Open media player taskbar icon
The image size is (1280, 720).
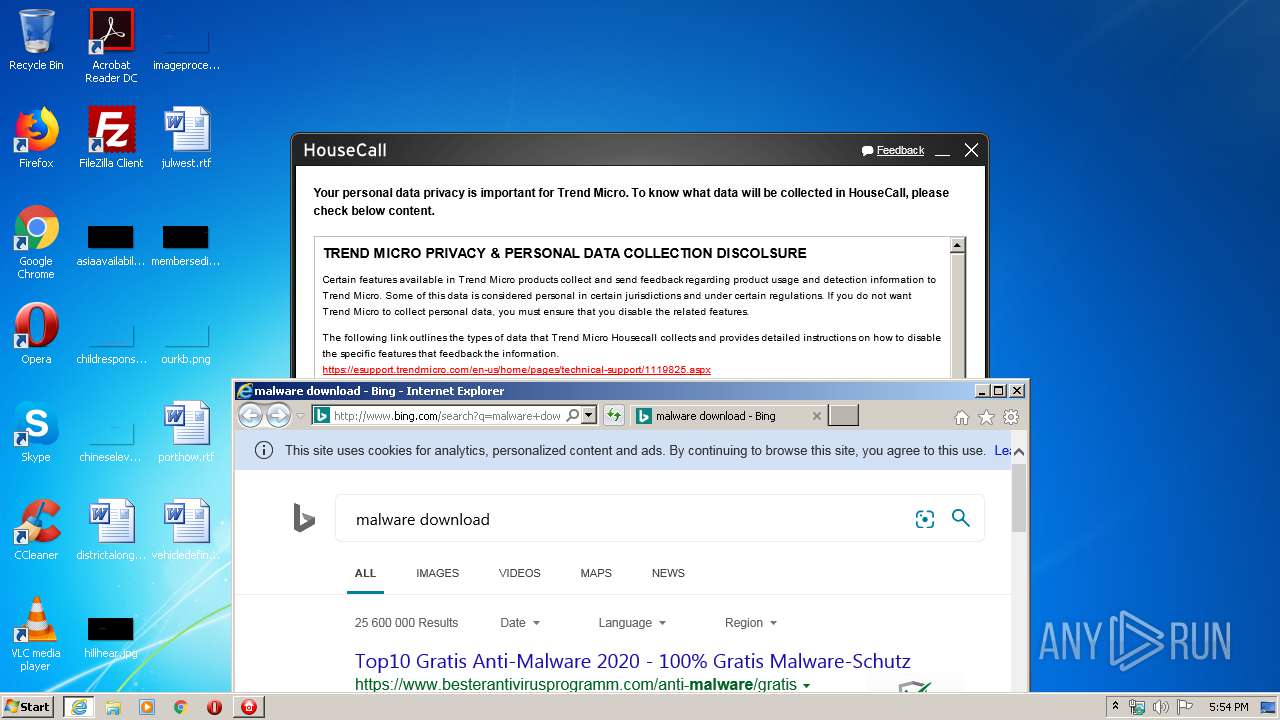tap(147, 707)
